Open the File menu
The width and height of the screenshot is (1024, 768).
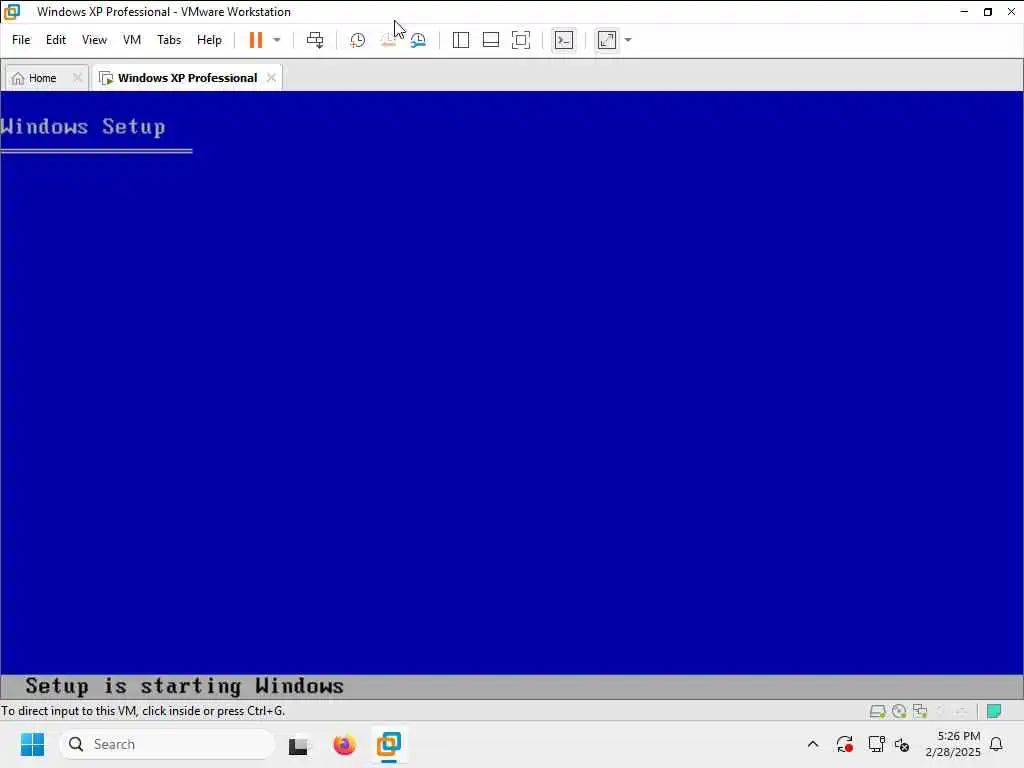tap(21, 40)
